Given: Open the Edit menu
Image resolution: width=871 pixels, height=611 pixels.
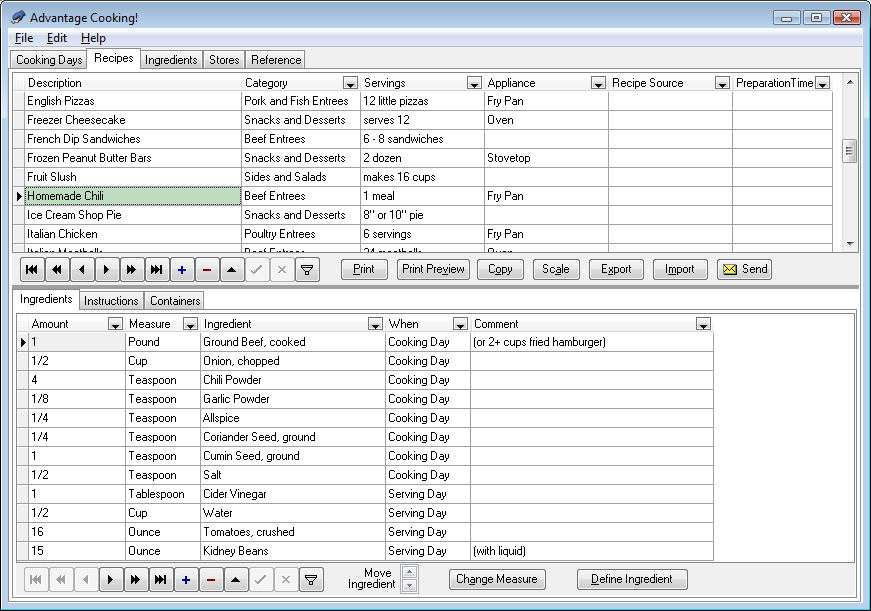Looking at the screenshot, I should coord(57,38).
